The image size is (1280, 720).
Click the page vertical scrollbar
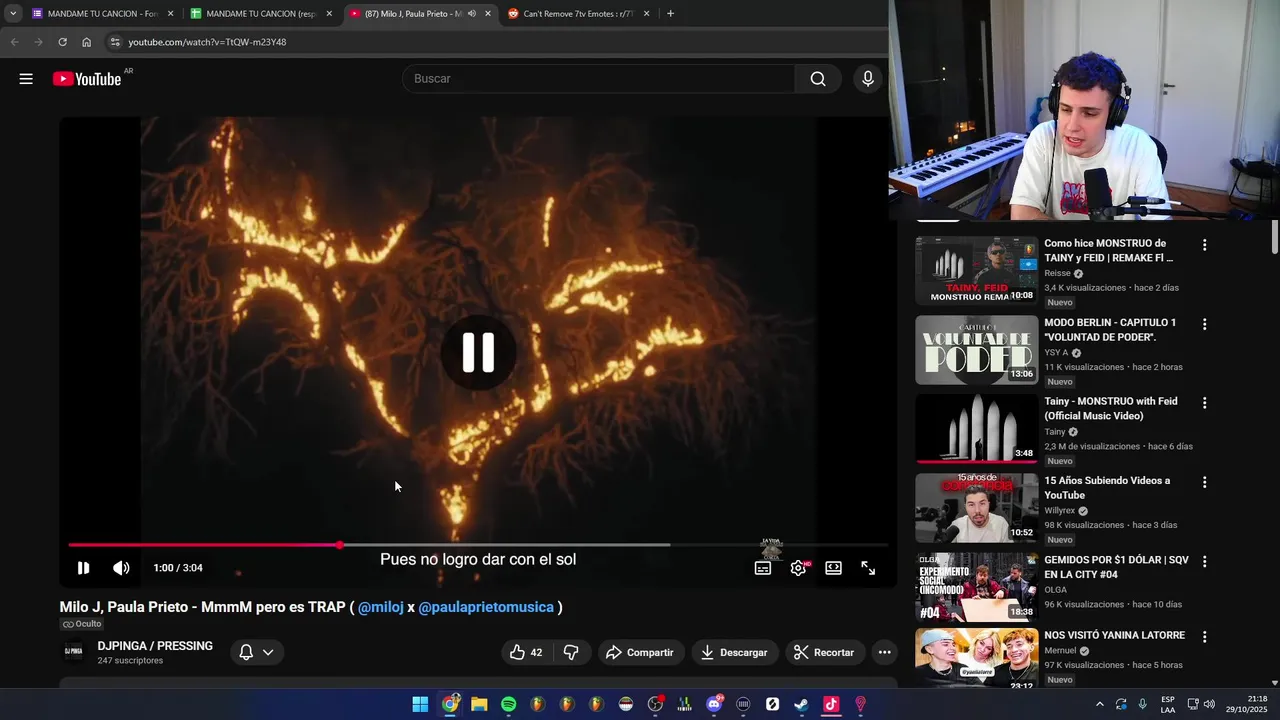[1275, 237]
